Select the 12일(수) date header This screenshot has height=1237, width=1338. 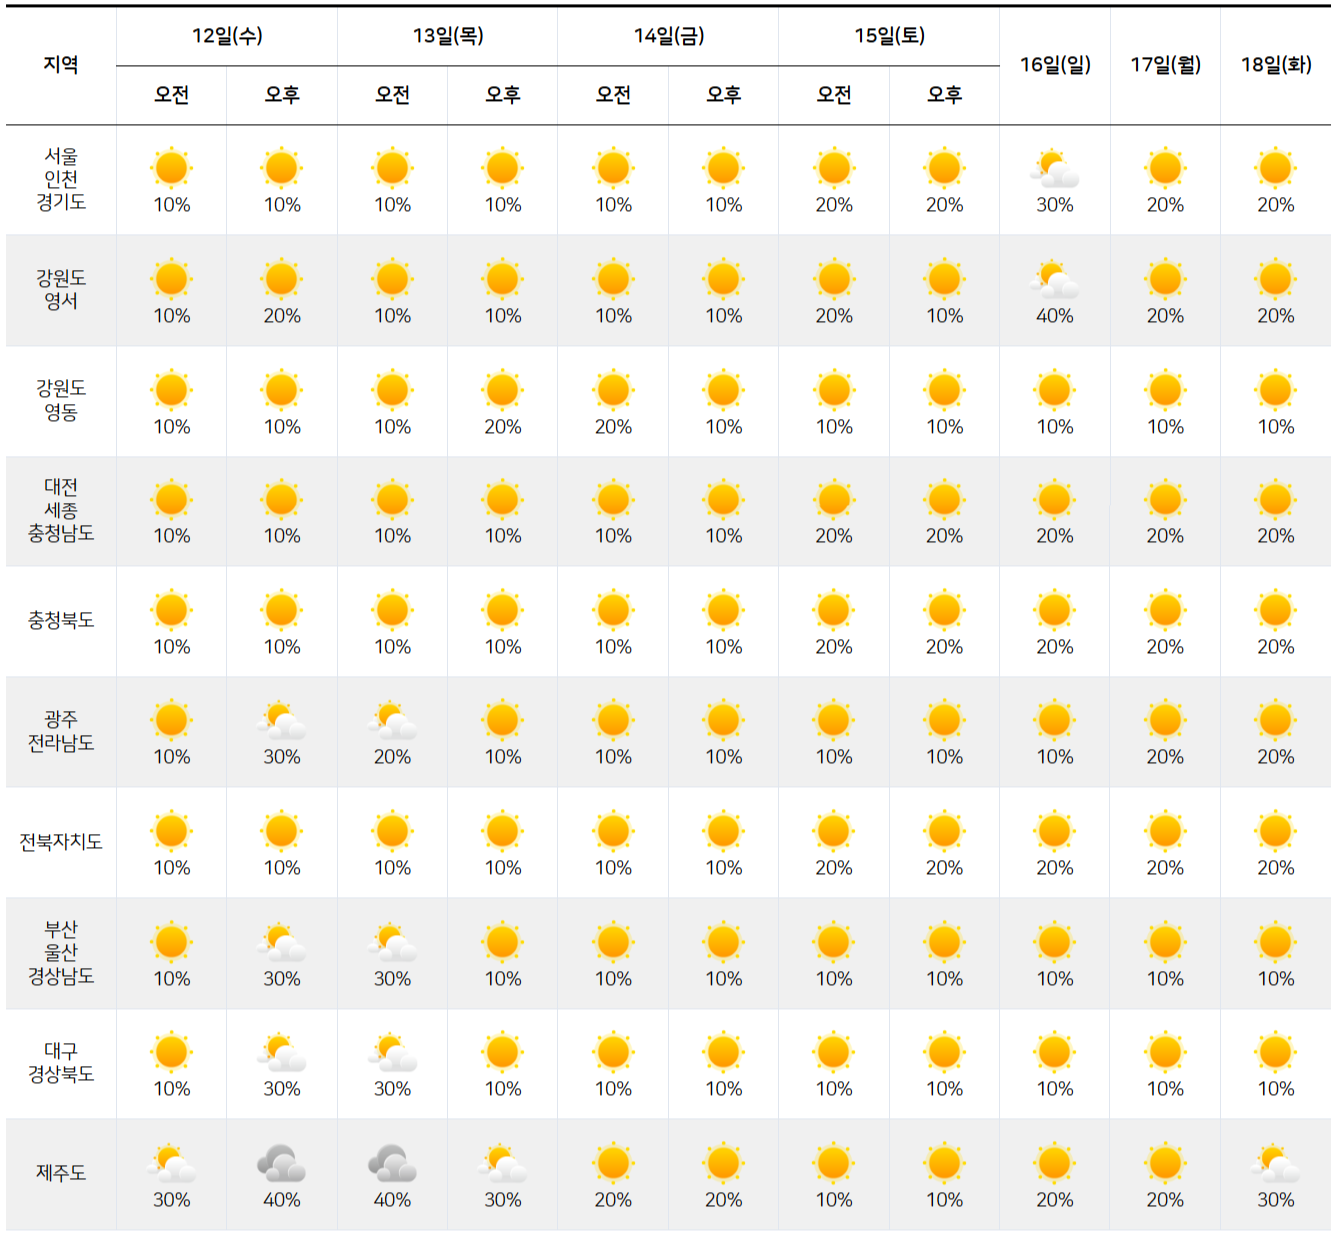click(227, 36)
